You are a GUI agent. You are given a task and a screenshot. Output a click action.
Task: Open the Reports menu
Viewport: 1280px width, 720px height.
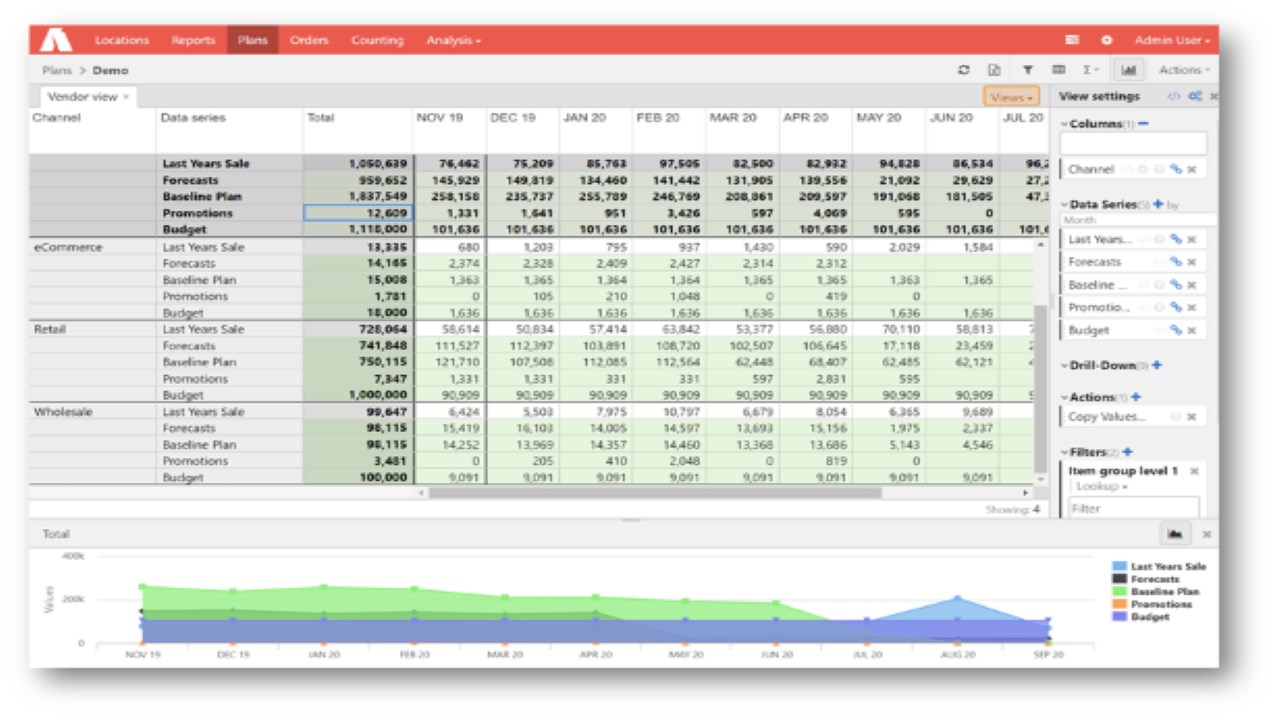pyautogui.click(x=193, y=40)
